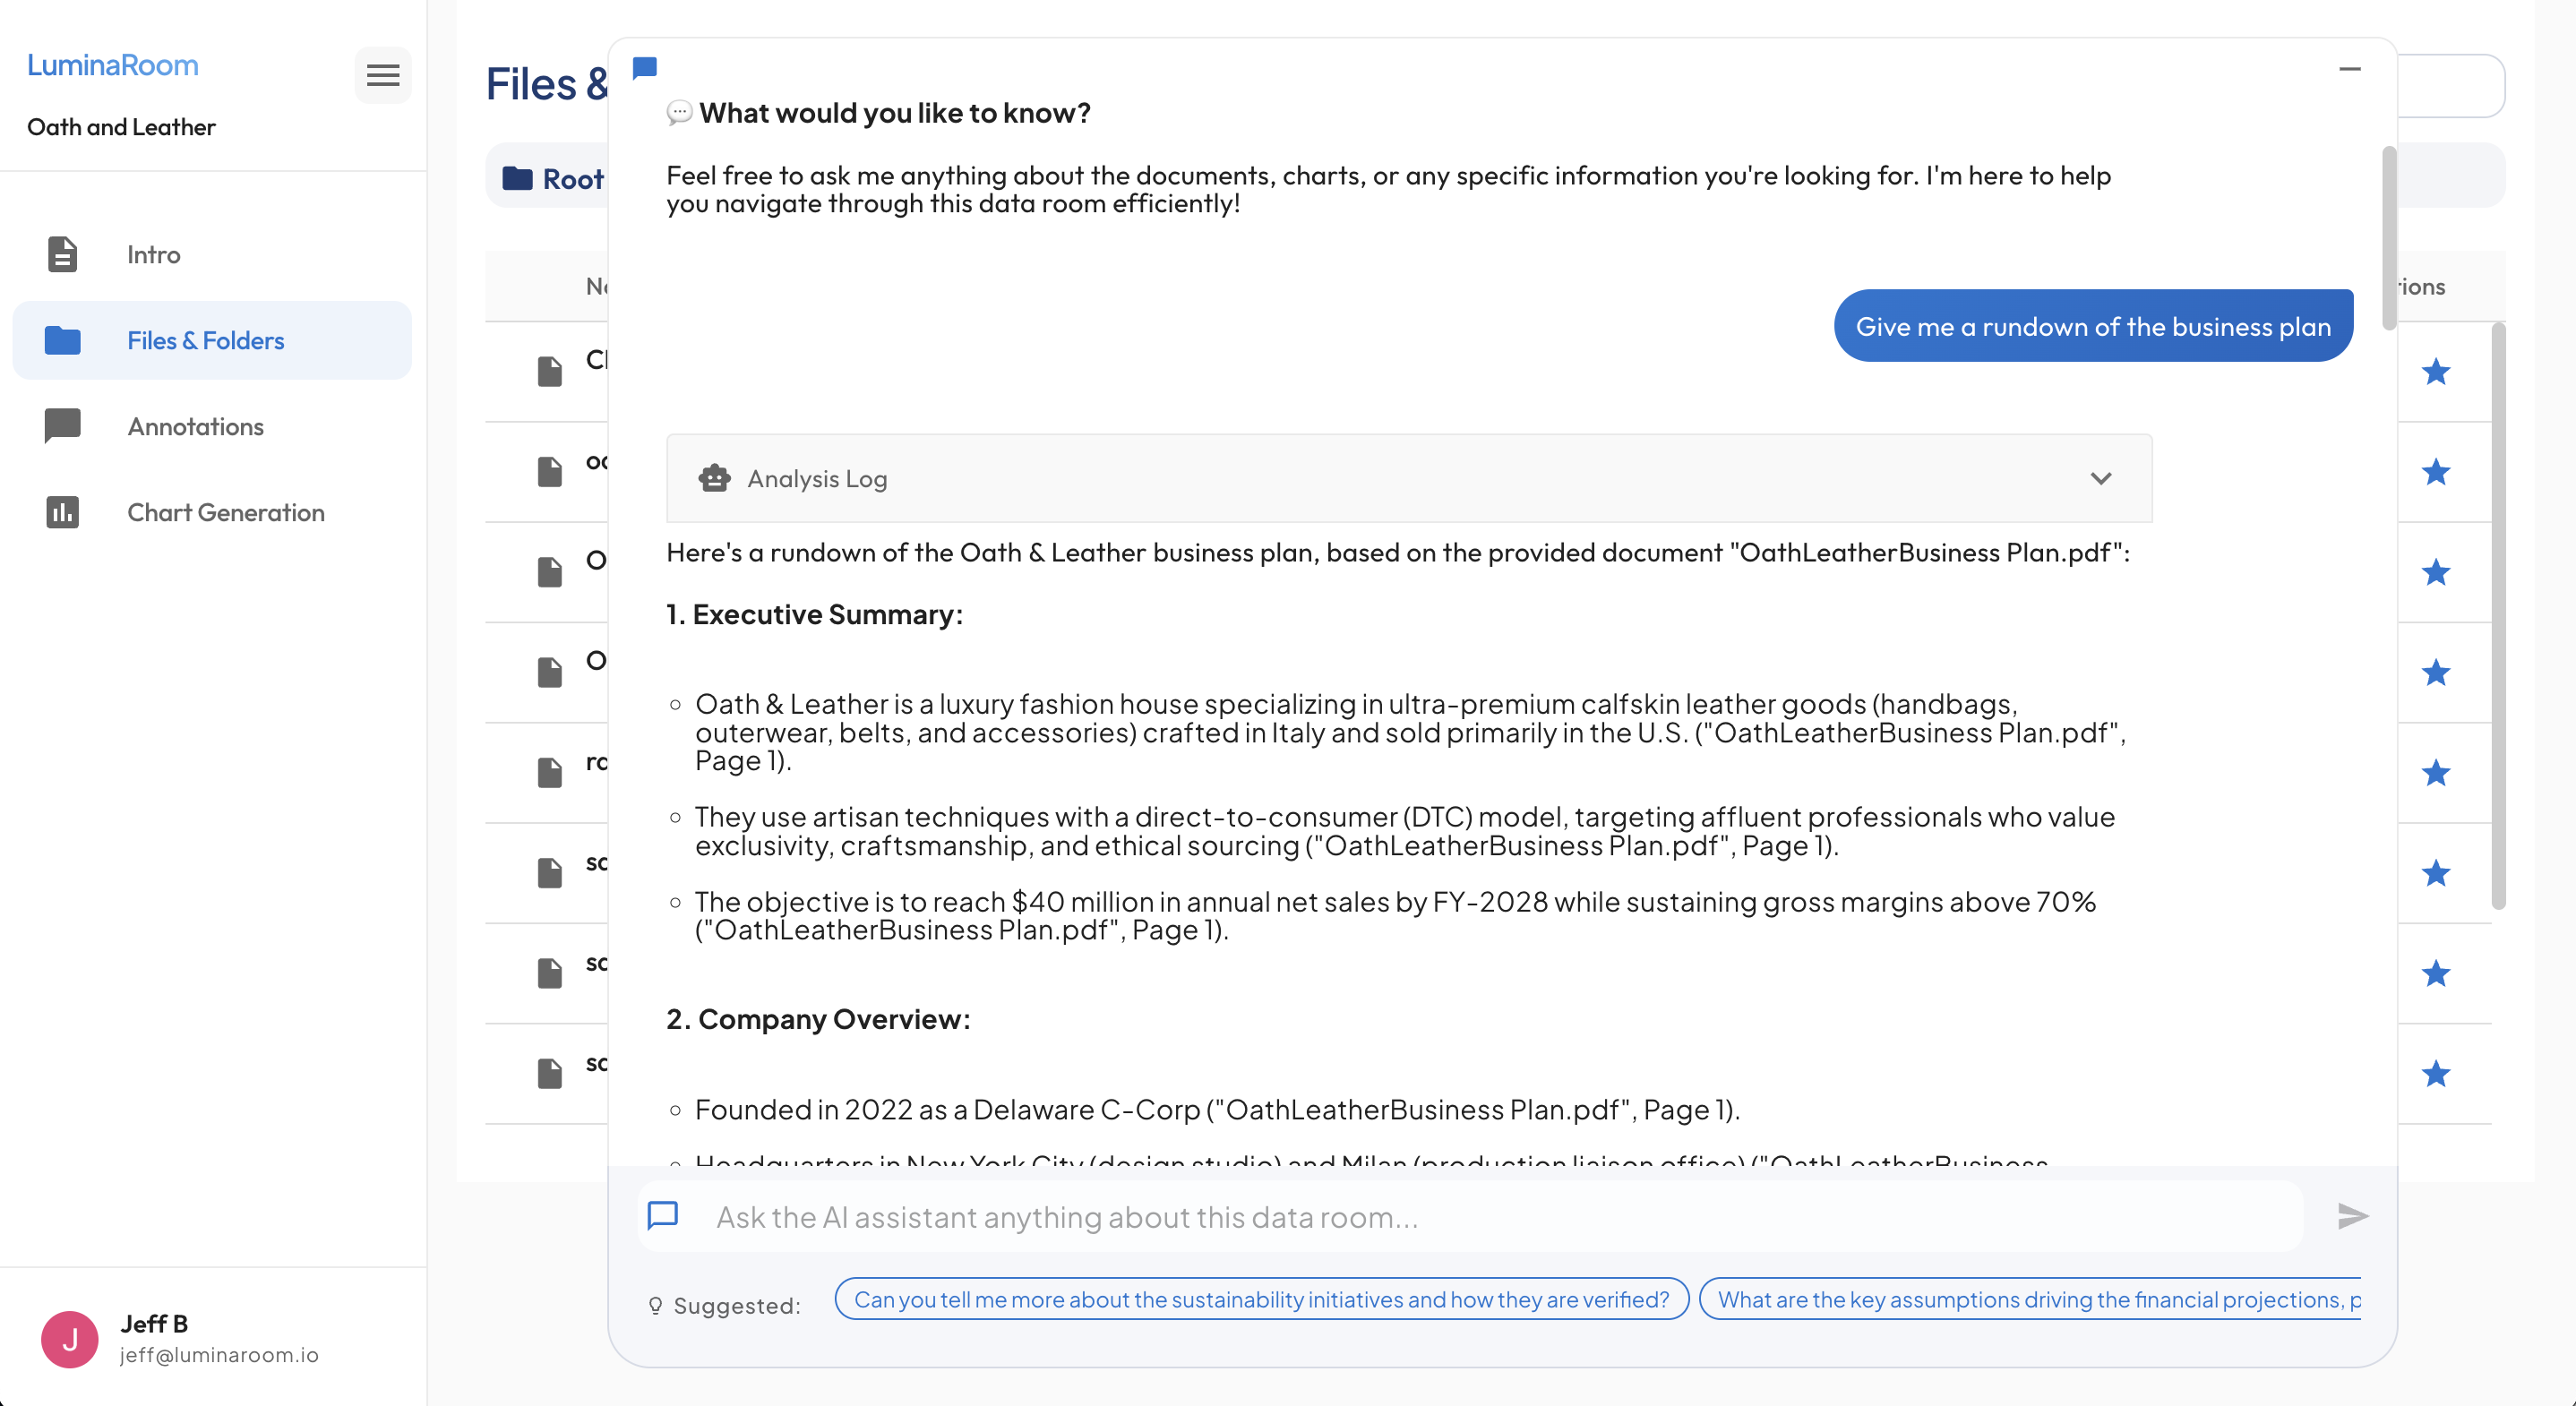The height and width of the screenshot is (1406, 2576).
Task: Click the jeff@luminaroom.io email text
Action: pyautogui.click(x=219, y=1355)
